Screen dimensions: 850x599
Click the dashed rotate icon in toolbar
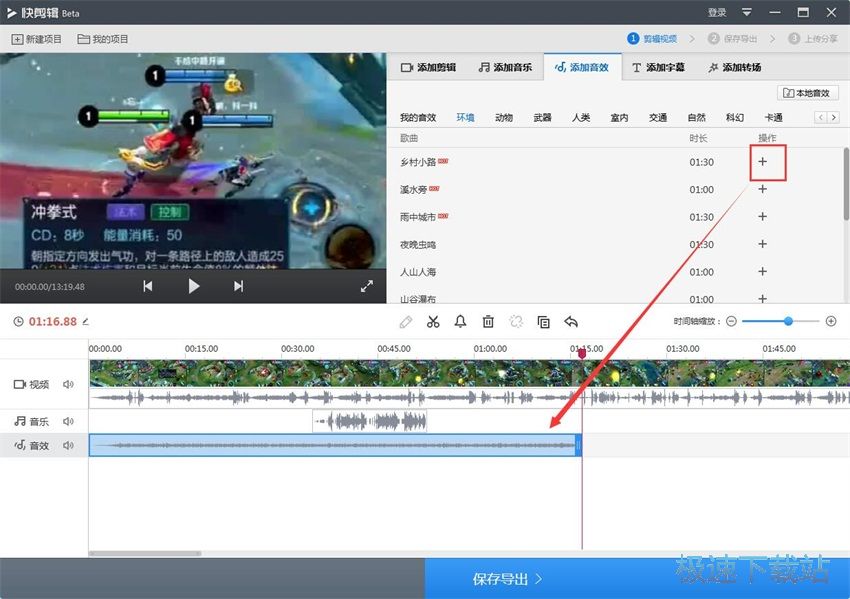click(516, 322)
